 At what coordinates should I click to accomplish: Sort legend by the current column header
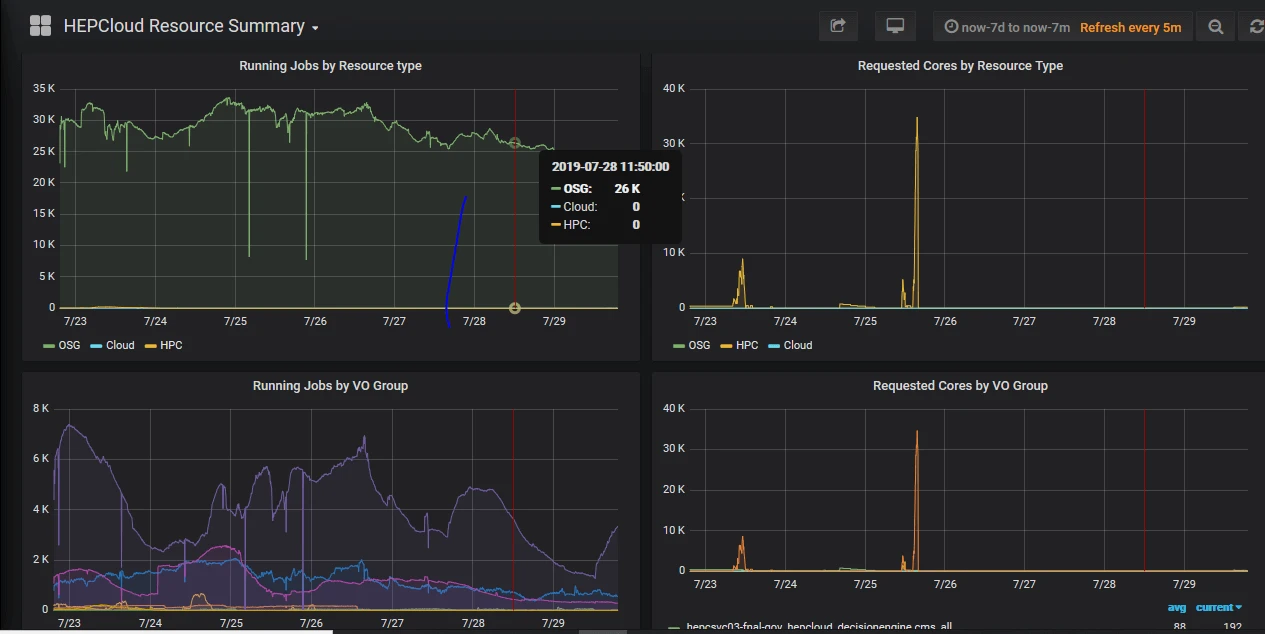1218,607
